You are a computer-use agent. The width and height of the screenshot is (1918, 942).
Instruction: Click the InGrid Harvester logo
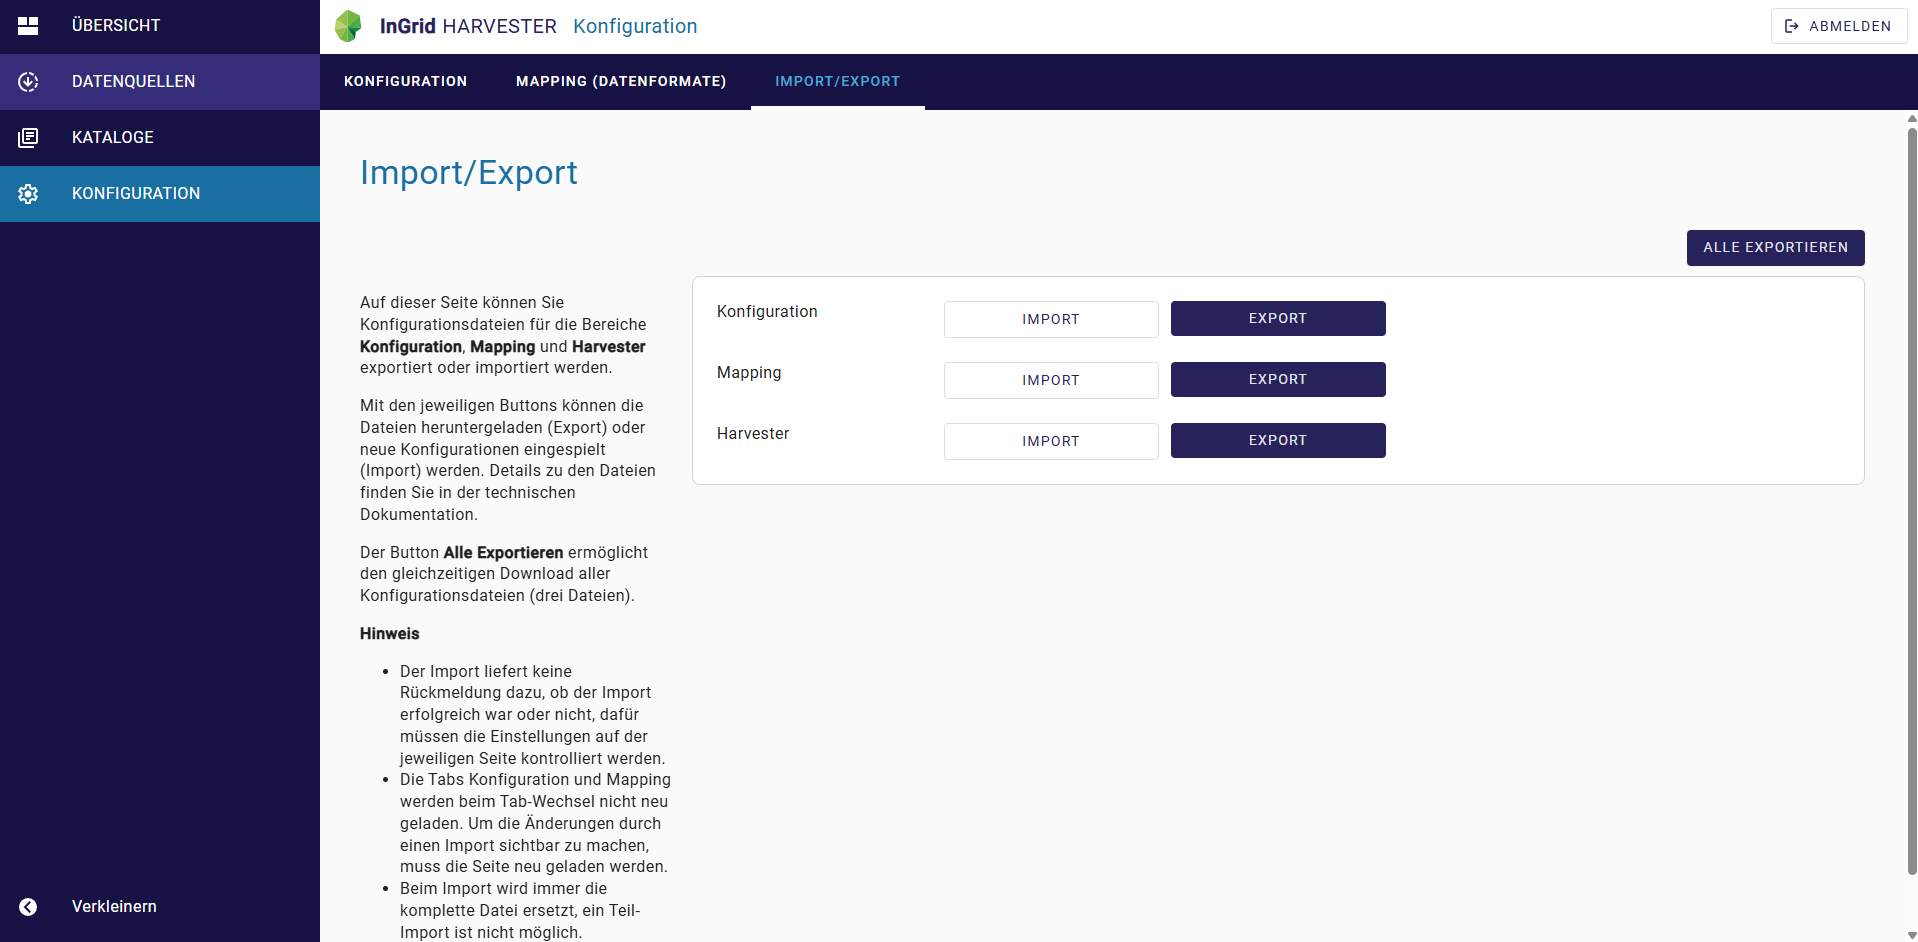tap(348, 26)
